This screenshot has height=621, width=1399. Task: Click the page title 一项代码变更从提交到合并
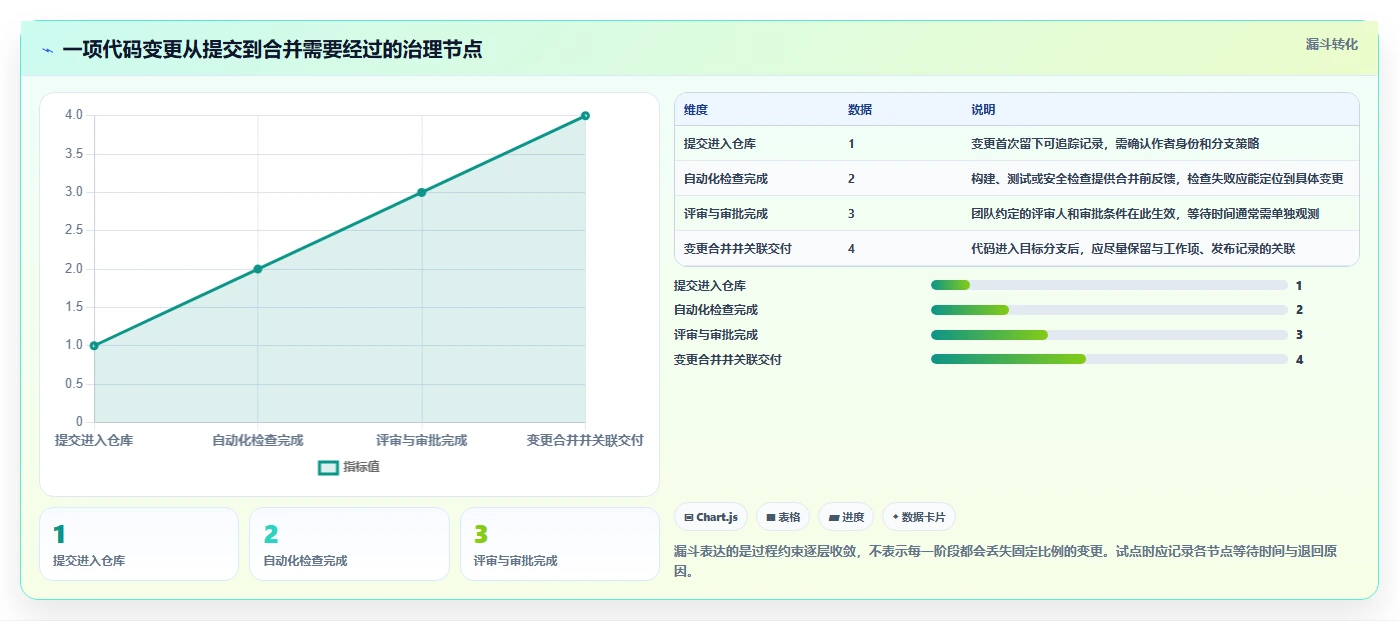pyautogui.click(x=272, y=50)
